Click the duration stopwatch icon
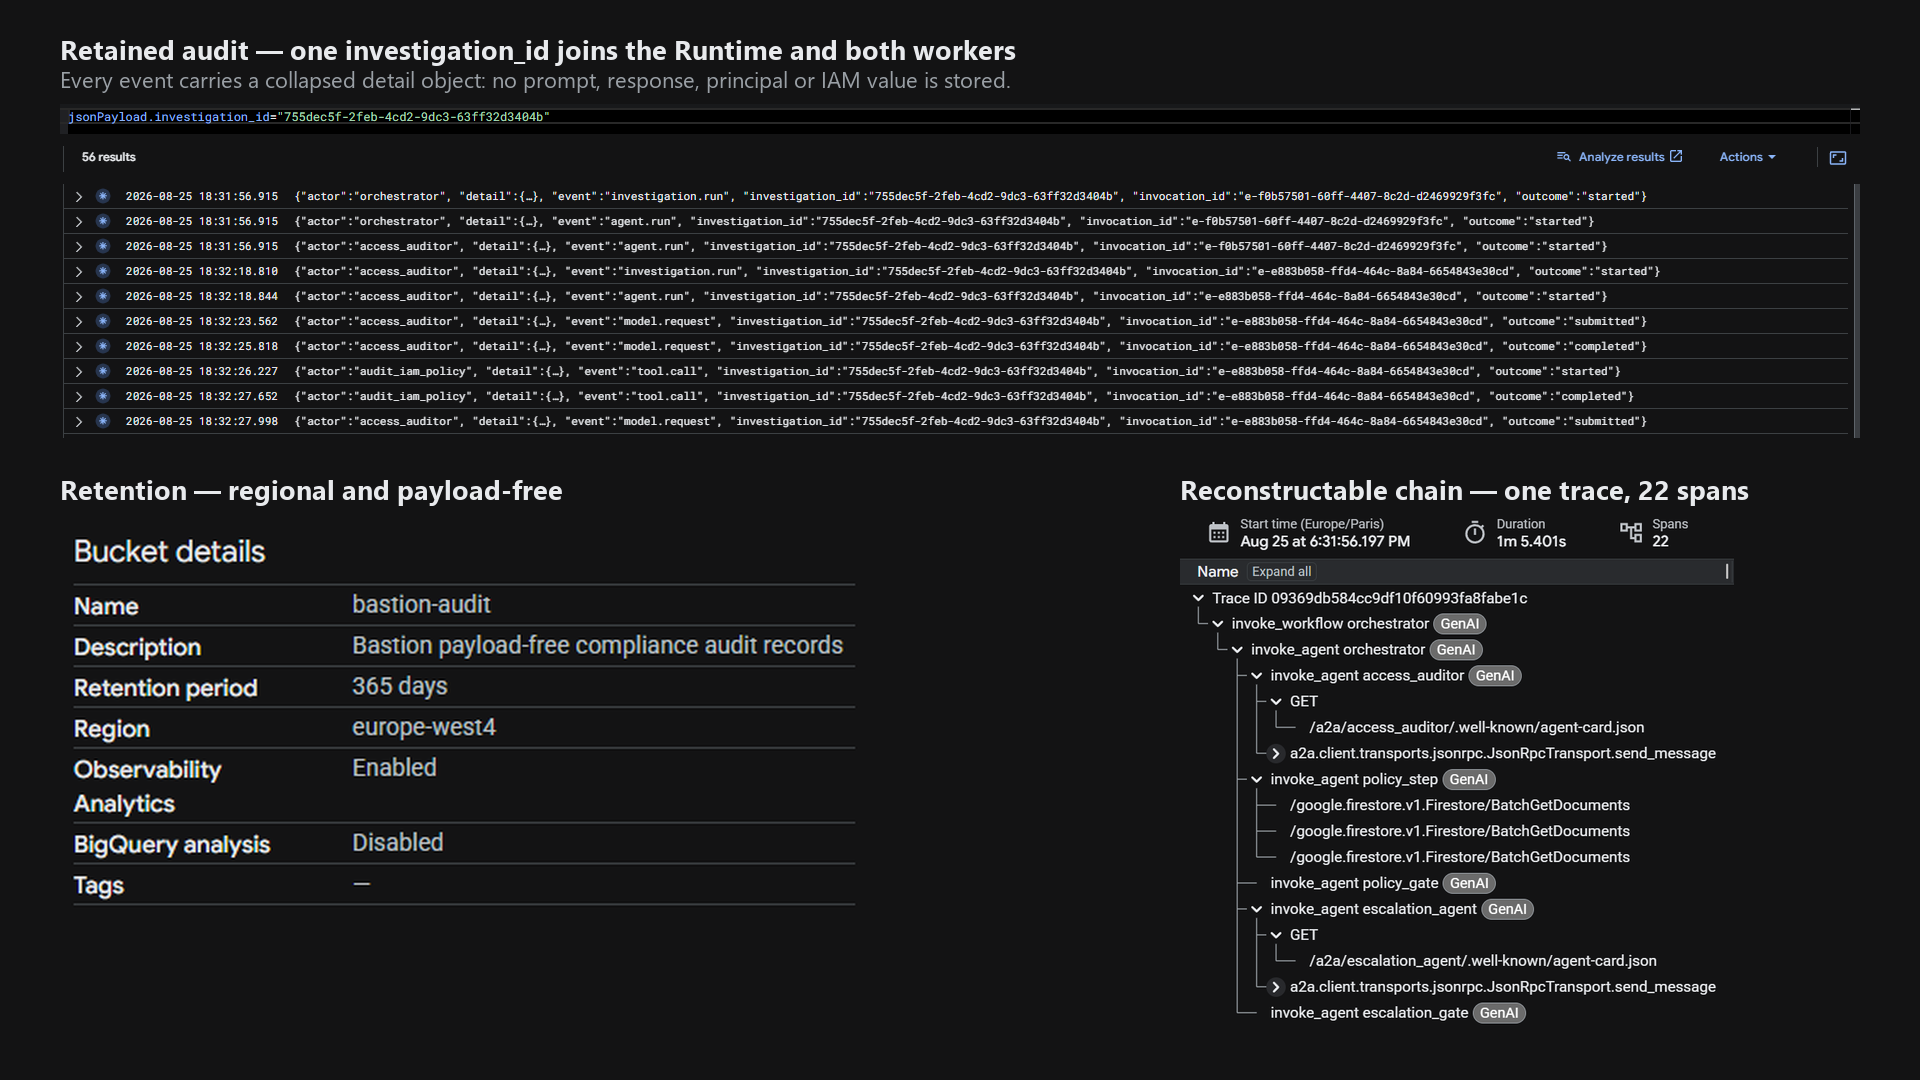Image resolution: width=1920 pixels, height=1080 pixels. tap(1474, 533)
